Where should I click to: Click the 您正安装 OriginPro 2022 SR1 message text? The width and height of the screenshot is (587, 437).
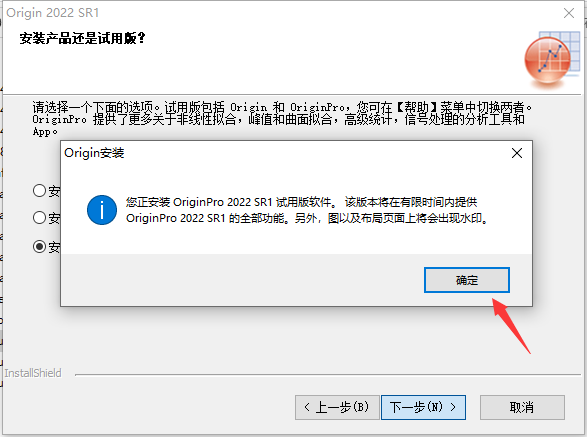click(307, 210)
